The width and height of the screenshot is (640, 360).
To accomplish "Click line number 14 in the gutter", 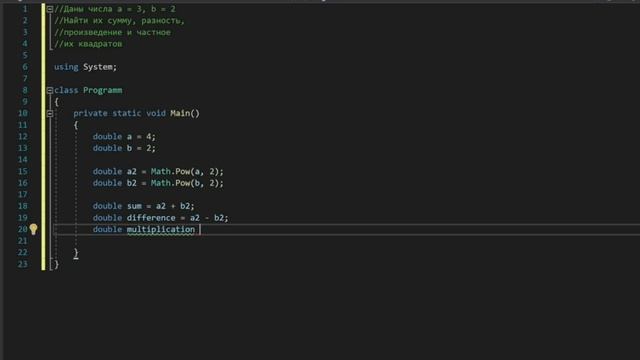I will (x=22, y=160).
